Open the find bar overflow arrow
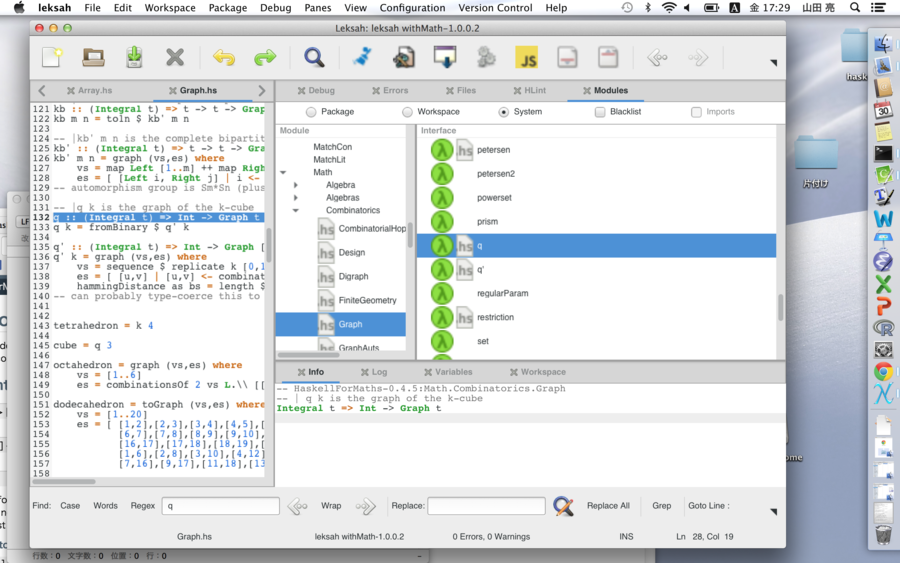This screenshot has height=563, width=900. 773,511
